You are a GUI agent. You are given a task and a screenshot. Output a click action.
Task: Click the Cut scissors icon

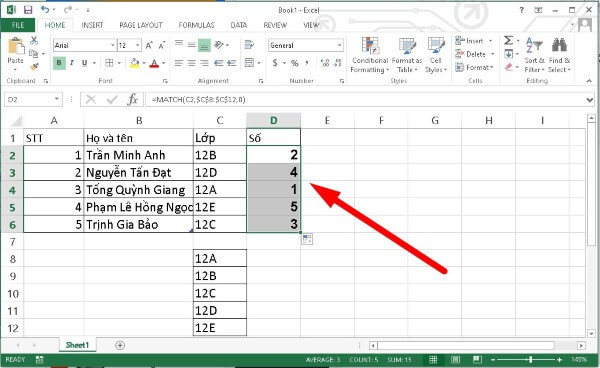click(x=34, y=40)
